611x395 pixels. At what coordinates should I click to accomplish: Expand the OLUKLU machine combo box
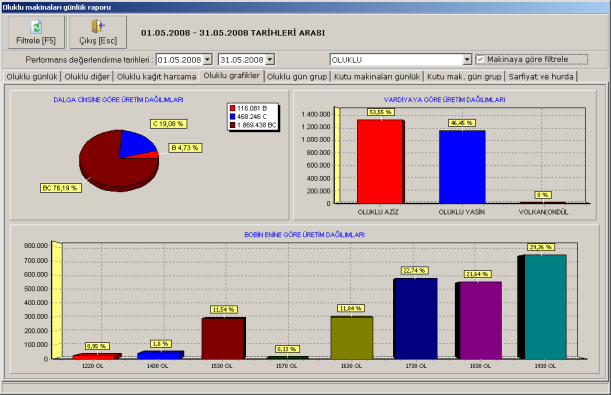467,60
